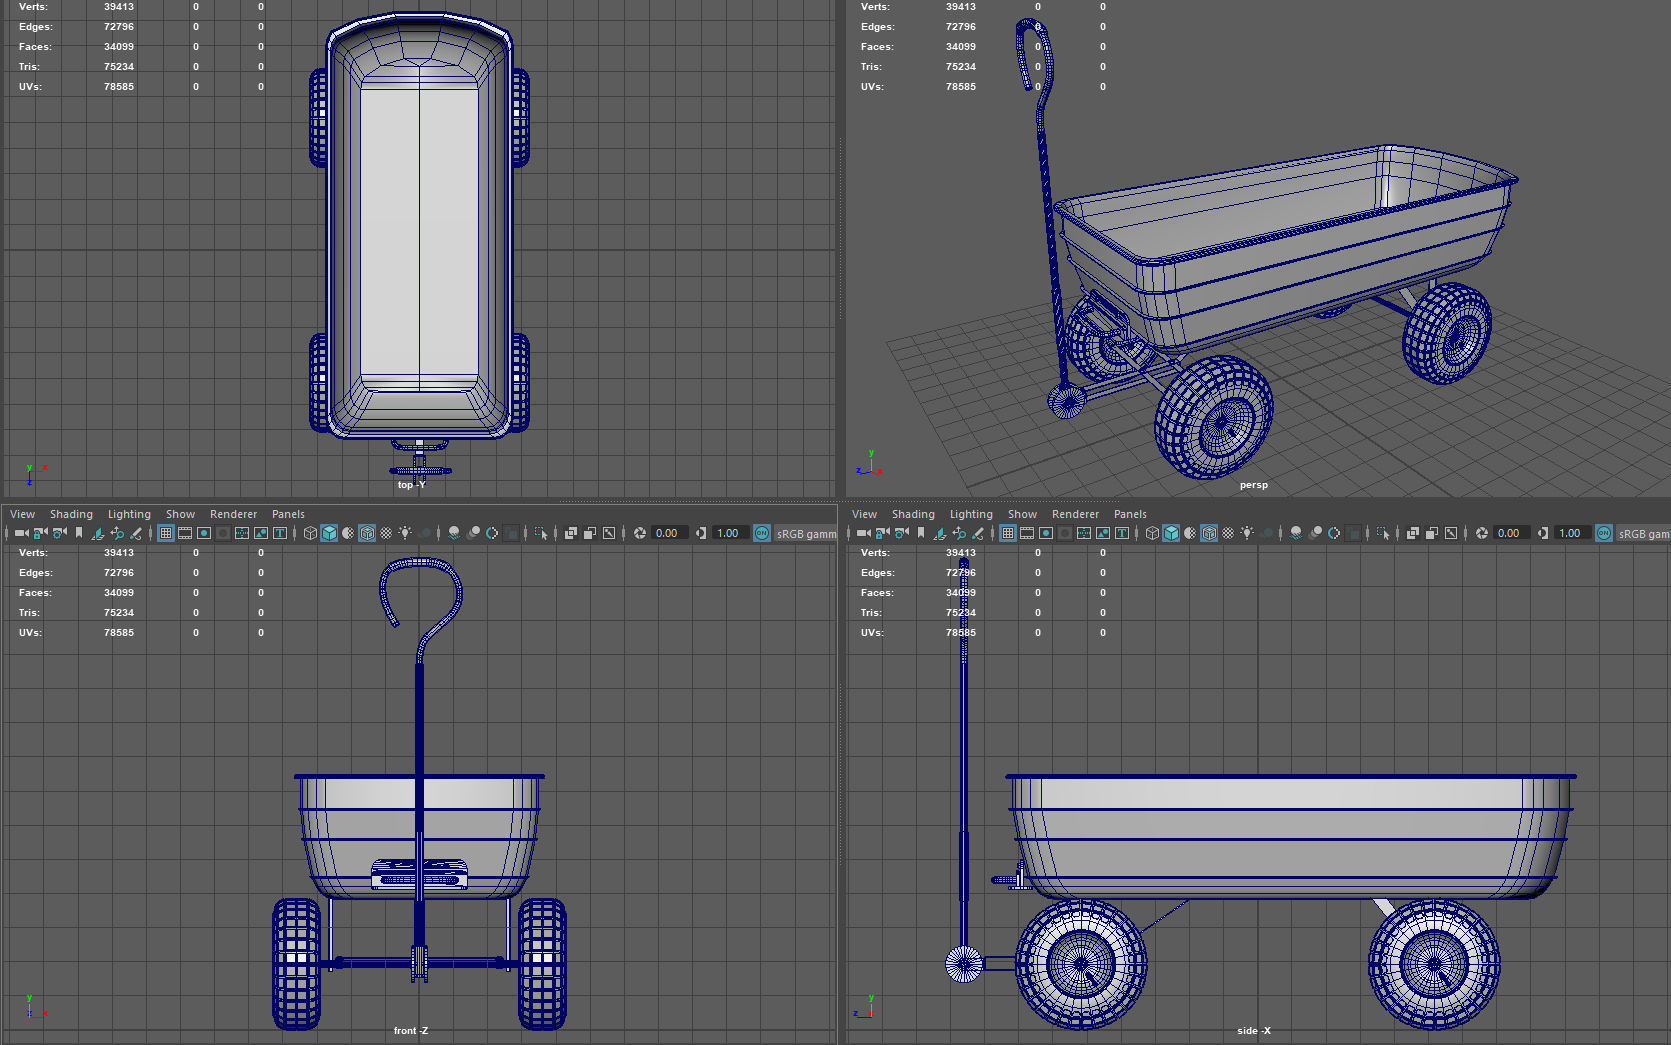Switch to Wireframe shading in side panel
This screenshot has height=1045, width=1671.
pos(1152,533)
